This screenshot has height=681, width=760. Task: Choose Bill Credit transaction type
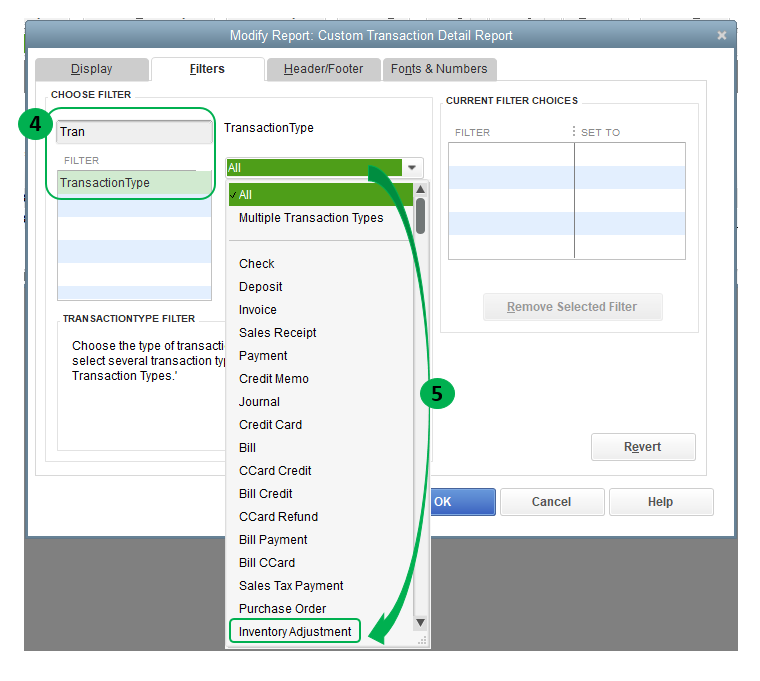point(266,494)
